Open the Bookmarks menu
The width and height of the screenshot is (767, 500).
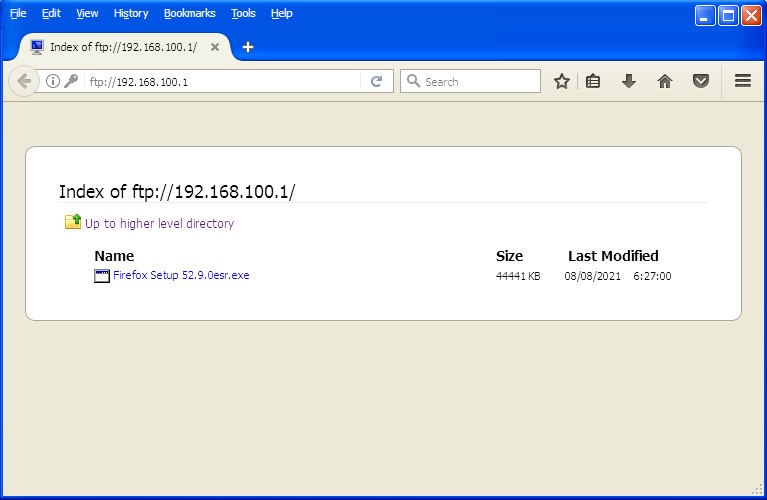tap(189, 14)
